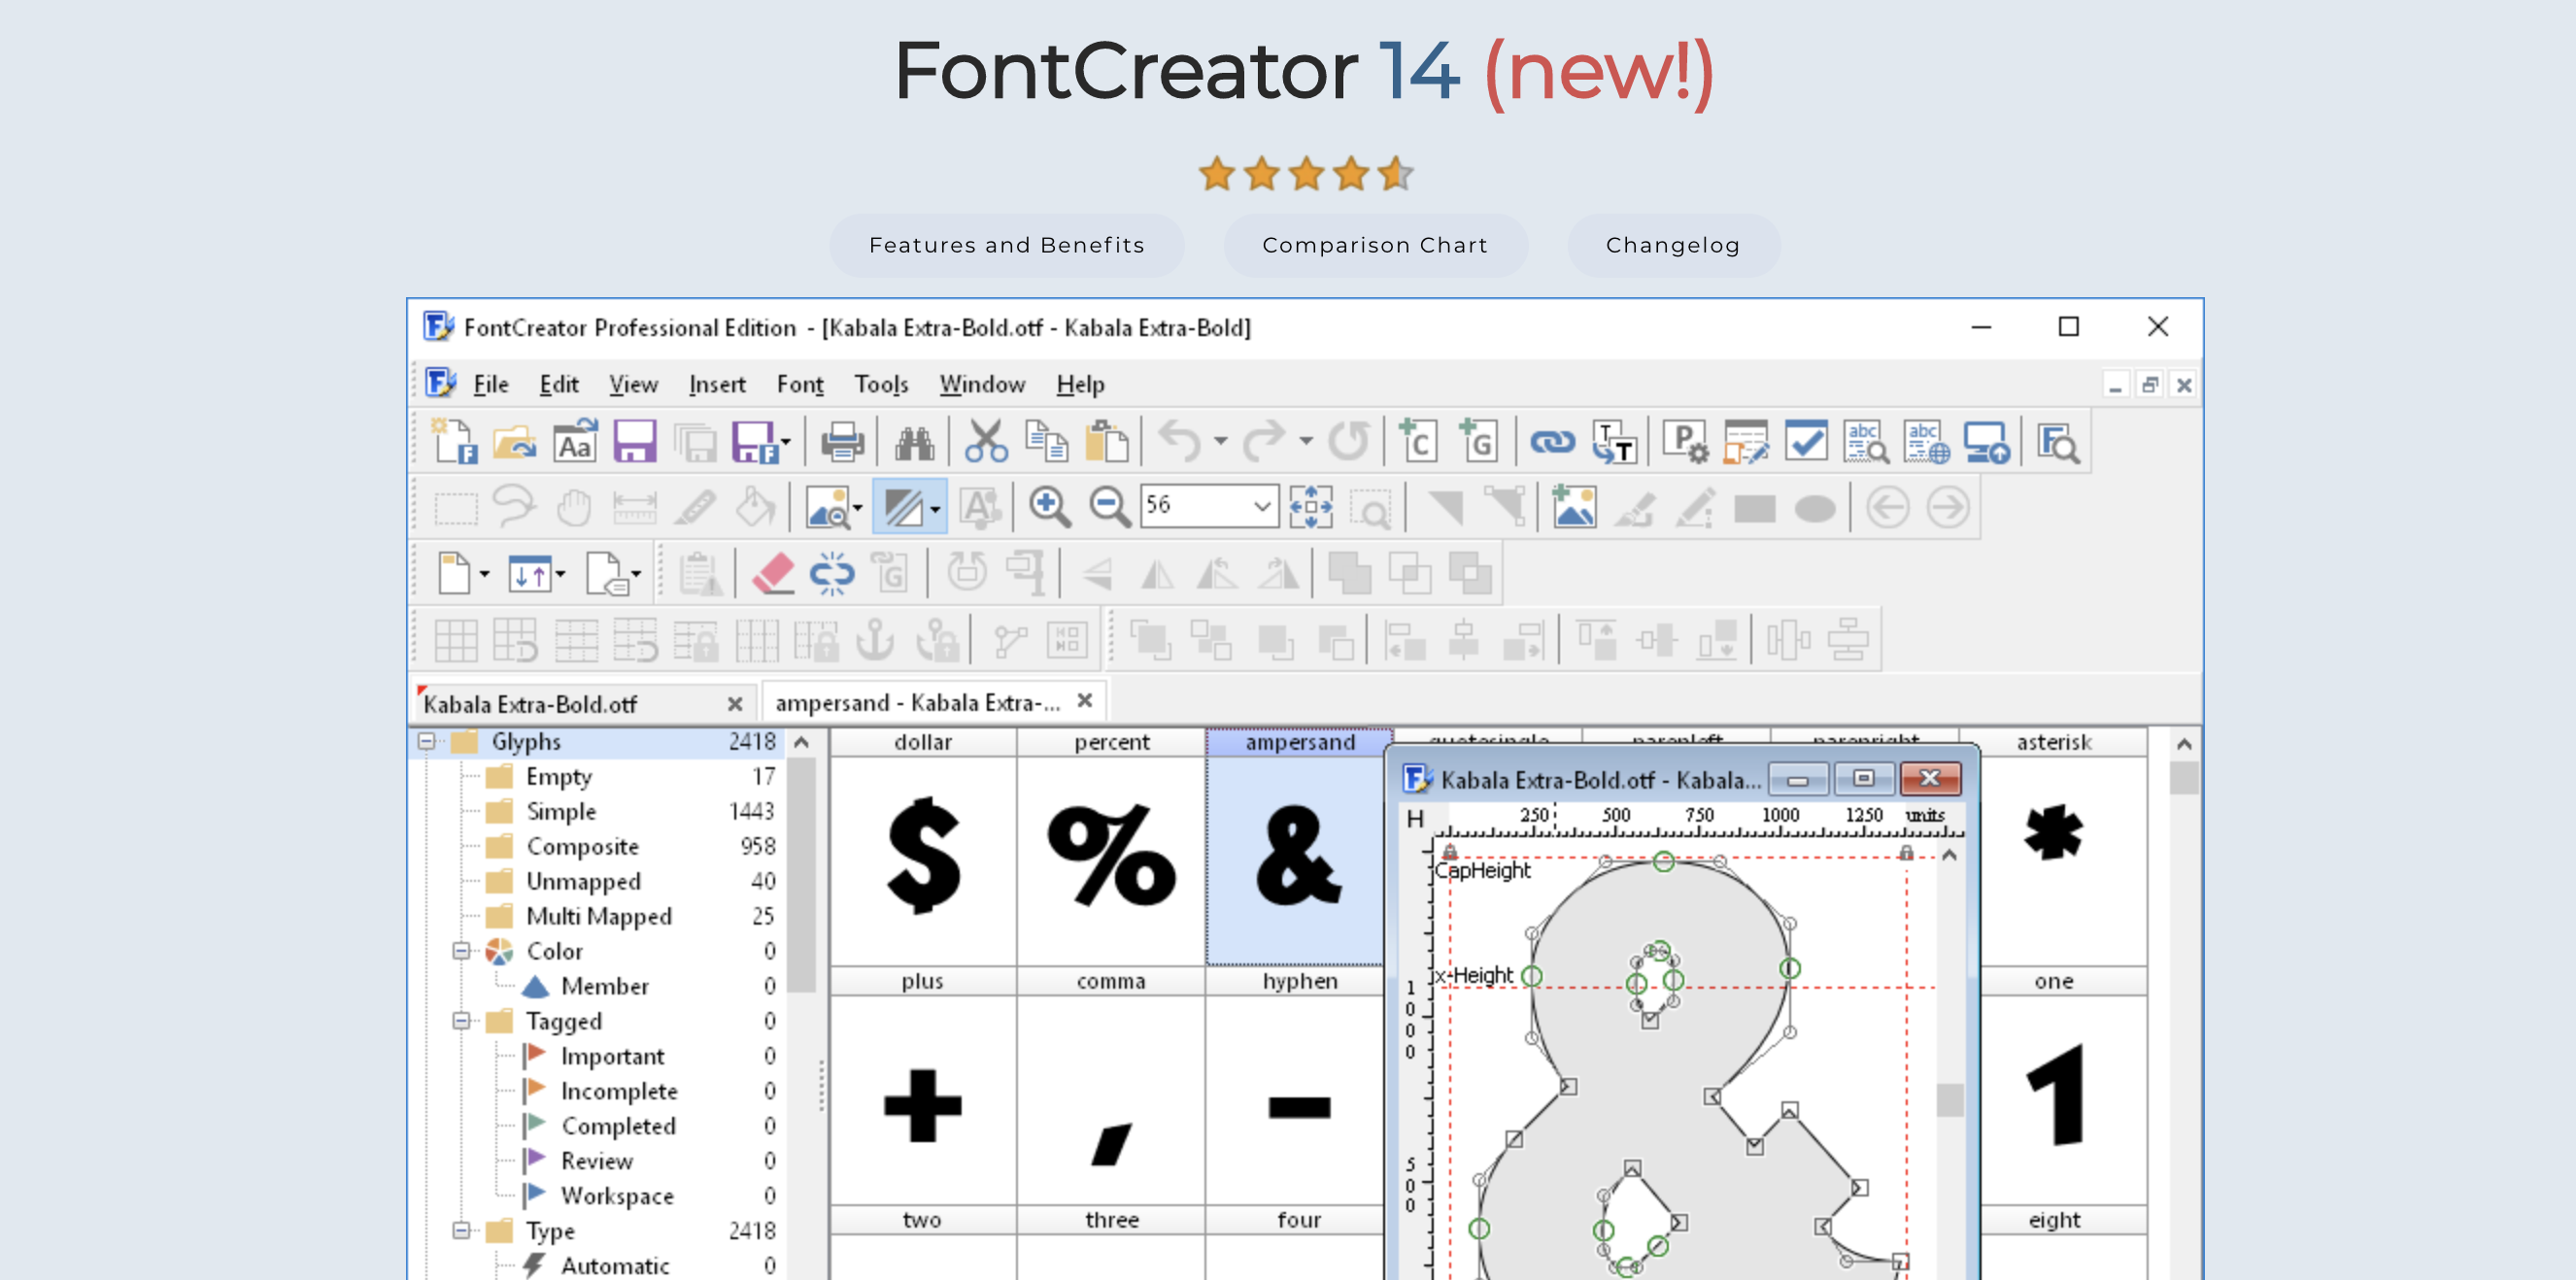The height and width of the screenshot is (1280, 2576).
Task: Insert a new glyph with the +G icon
Action: tap(1478, 440)
